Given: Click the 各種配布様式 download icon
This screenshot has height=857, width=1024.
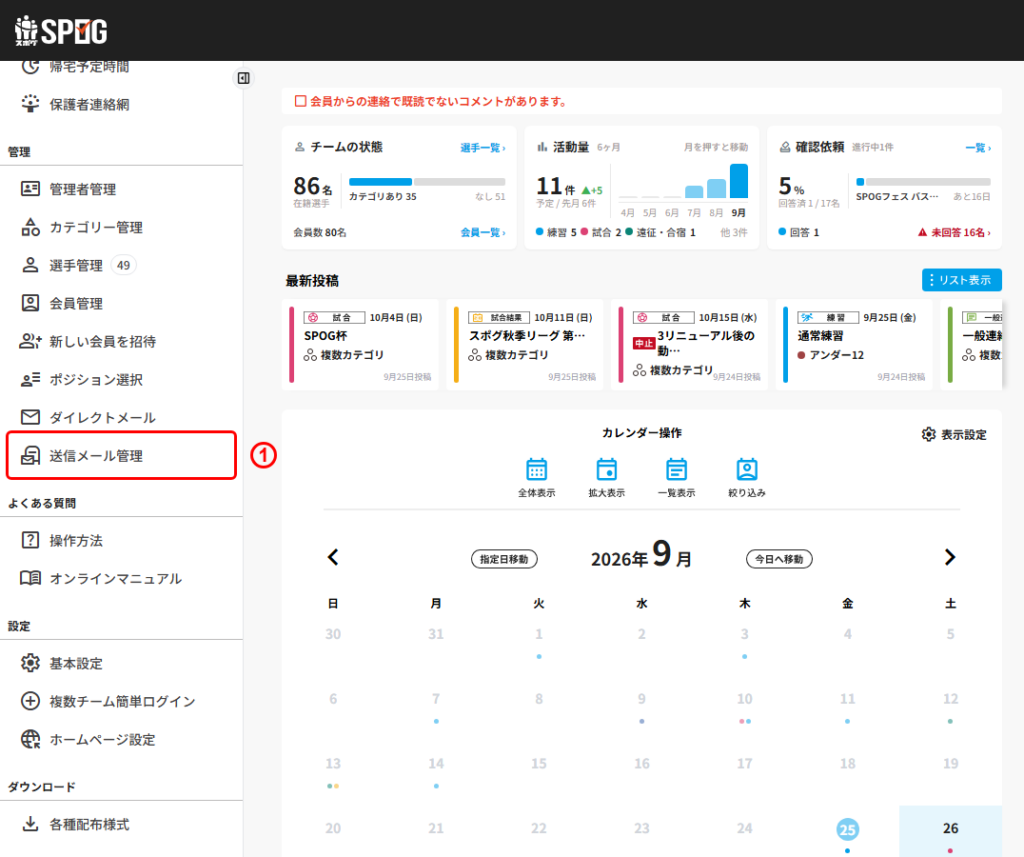Looking at the screenshot, I should coord(30,824).
